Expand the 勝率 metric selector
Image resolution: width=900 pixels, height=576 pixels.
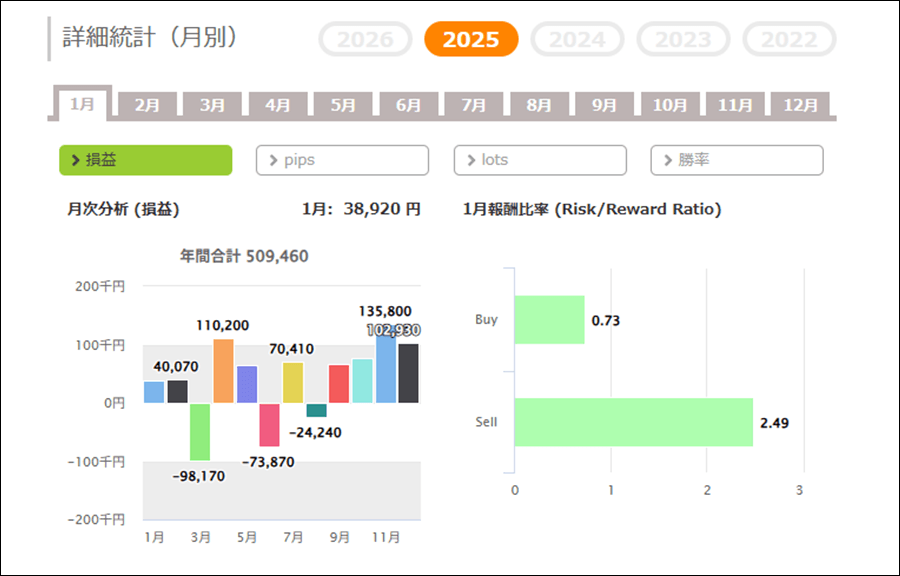(x=737, y=160)
